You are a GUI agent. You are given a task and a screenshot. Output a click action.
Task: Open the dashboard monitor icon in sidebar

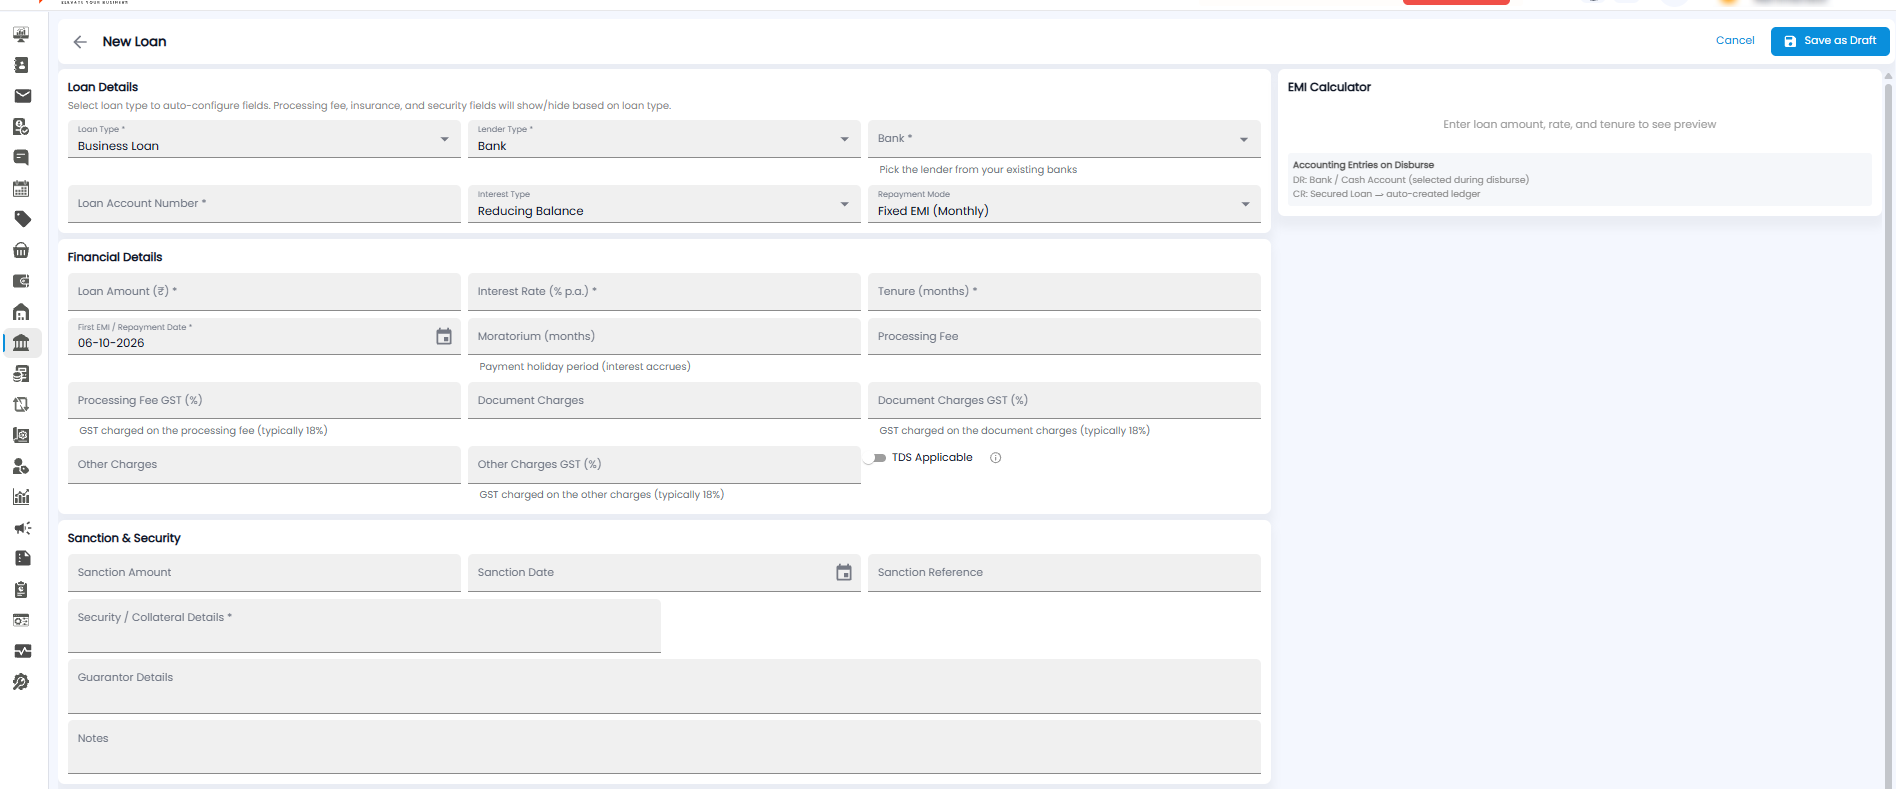[21, 34]
